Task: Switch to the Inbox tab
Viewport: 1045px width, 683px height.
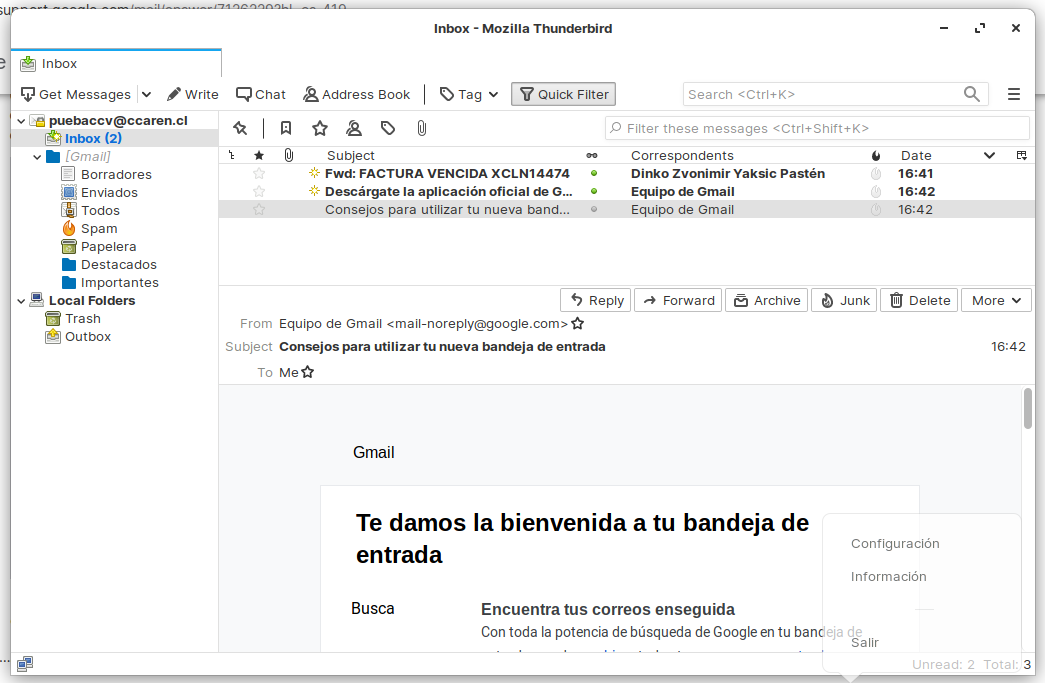Action: click(x=116, y=64)
